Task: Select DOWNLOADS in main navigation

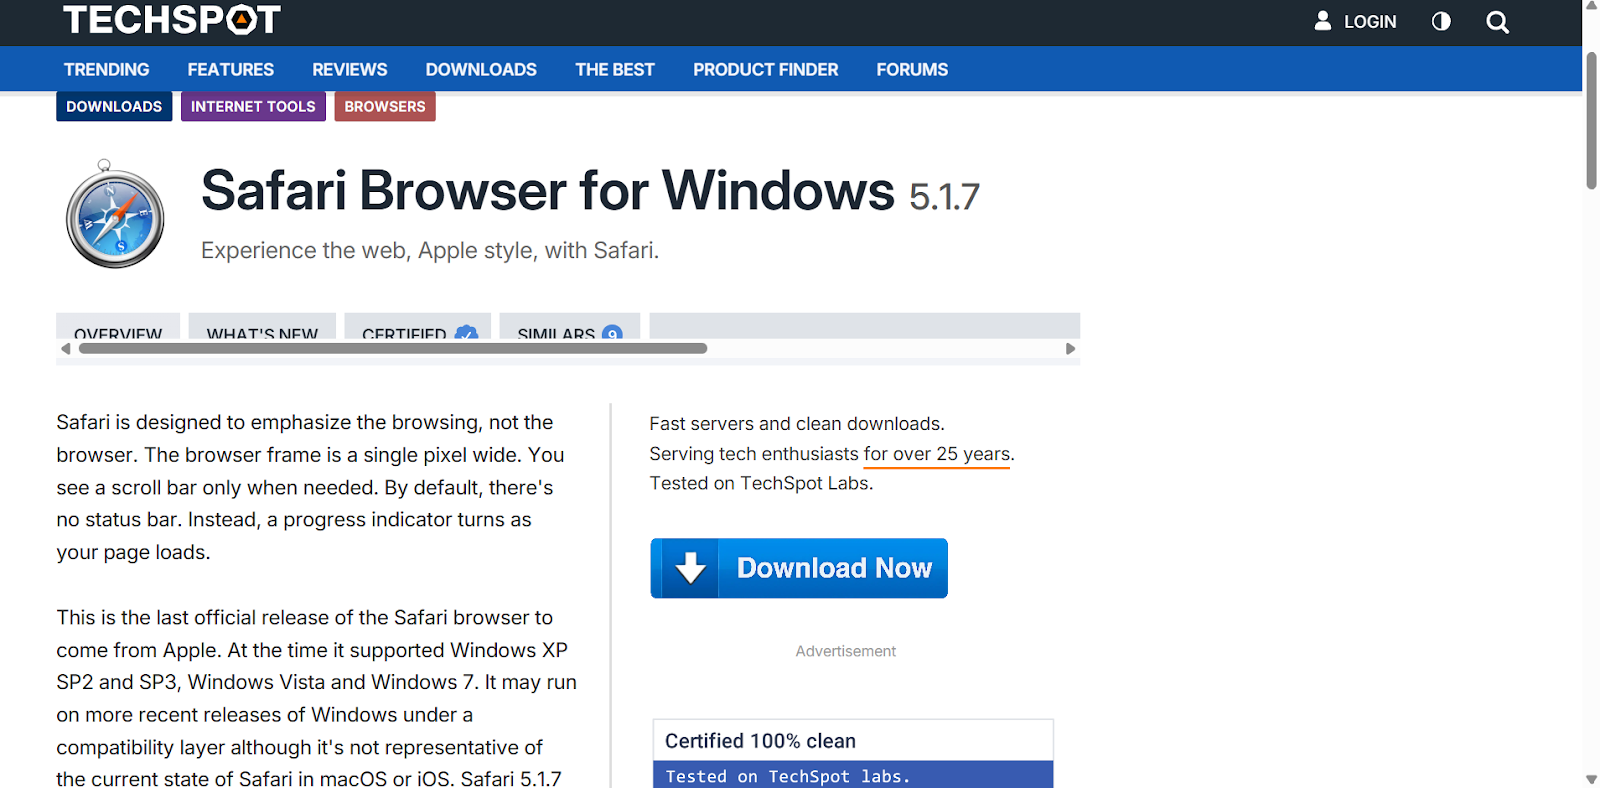Action: (481, 70)
